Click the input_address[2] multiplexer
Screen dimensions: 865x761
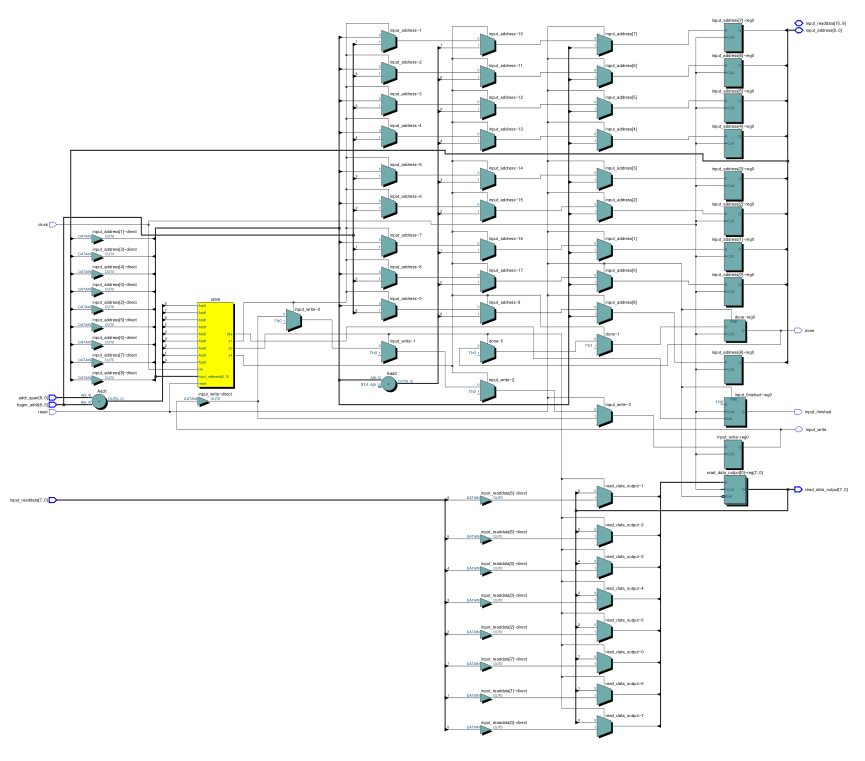pyautogui.click(x=605, y=211)
